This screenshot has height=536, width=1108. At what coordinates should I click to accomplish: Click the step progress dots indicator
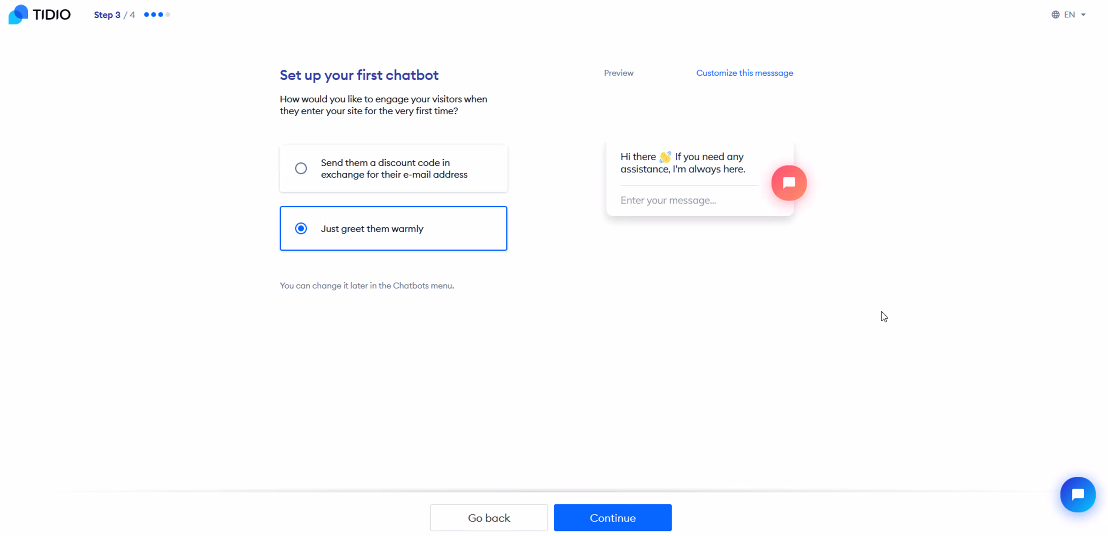(157, 15)
